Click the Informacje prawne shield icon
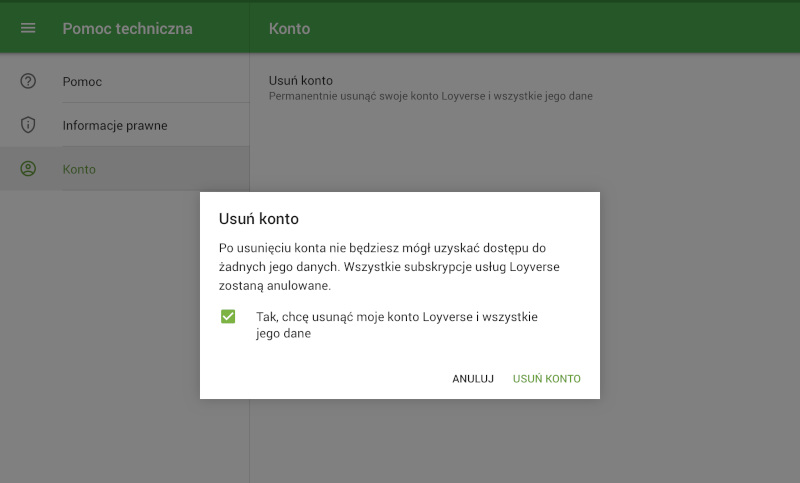Viewport: 800px width, 483px height. (28, 124)
